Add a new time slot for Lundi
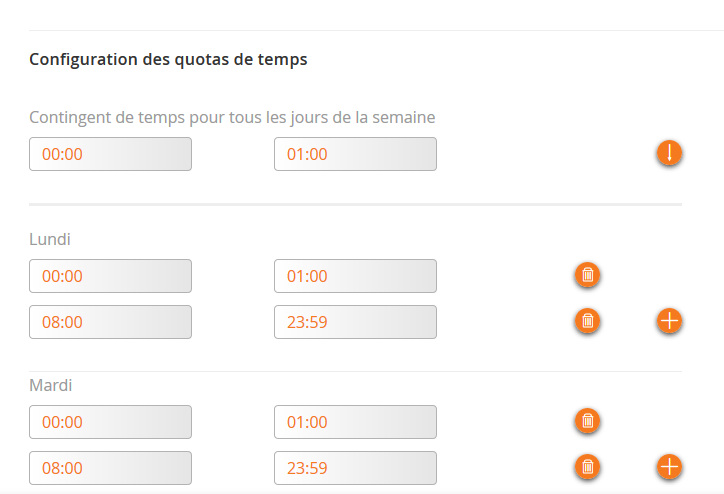The image size is (724, 494). point(669,321)
